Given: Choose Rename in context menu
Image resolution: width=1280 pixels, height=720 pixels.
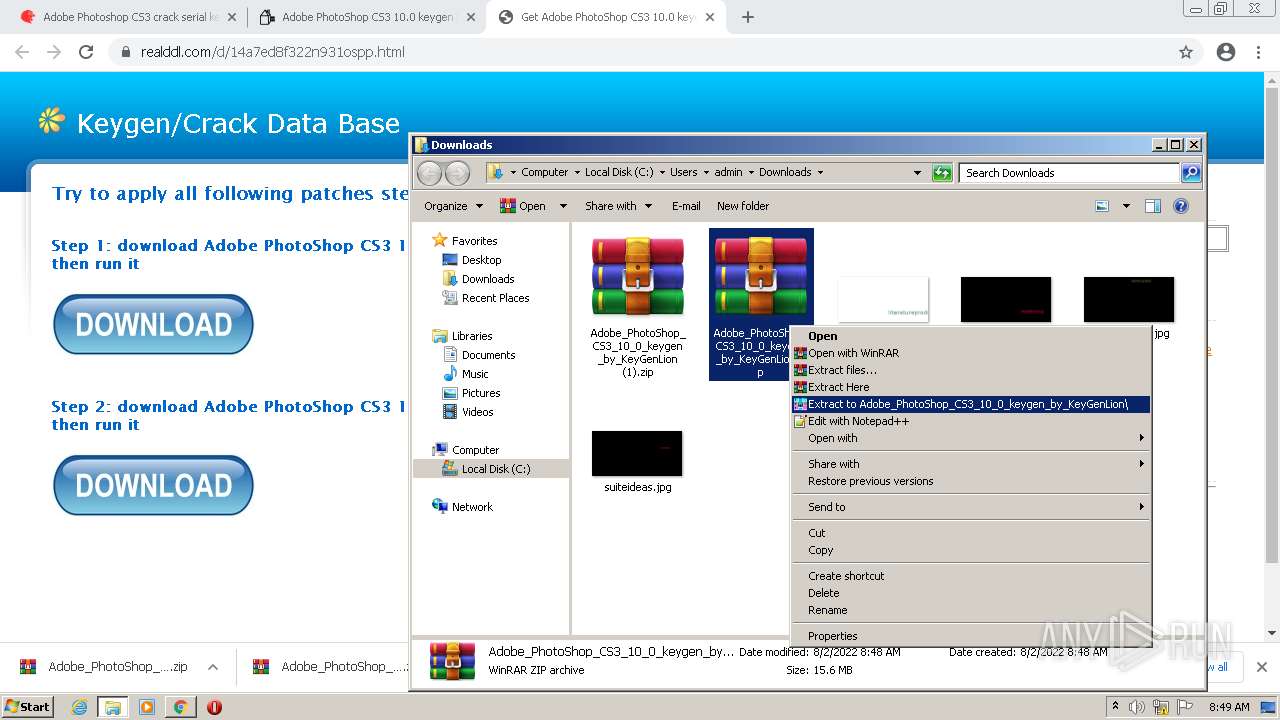Looking at the screenshot, I should pyautogui.click(x=970, y=610).
